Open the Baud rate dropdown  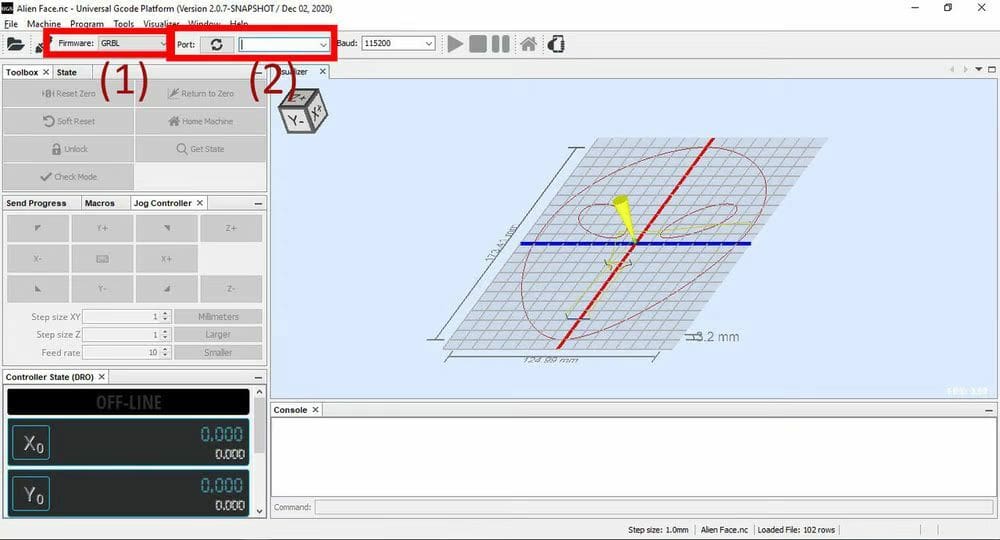(x=429, y=44)
